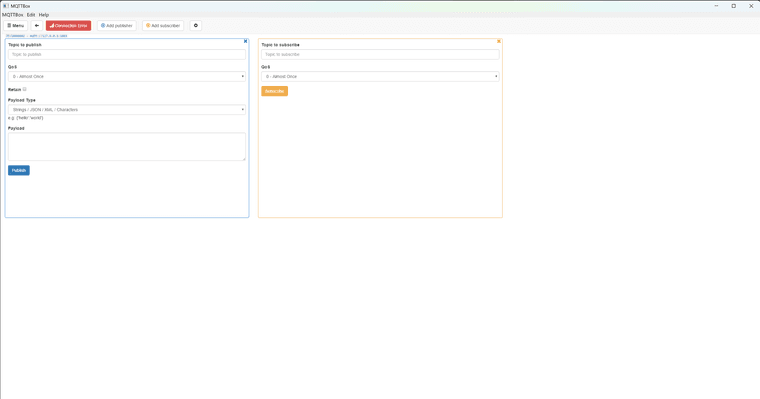This screenshot has width=760, height=399.
Task: Add a new publisher panel
Action: pyautogui.click(x=116, y=26)
